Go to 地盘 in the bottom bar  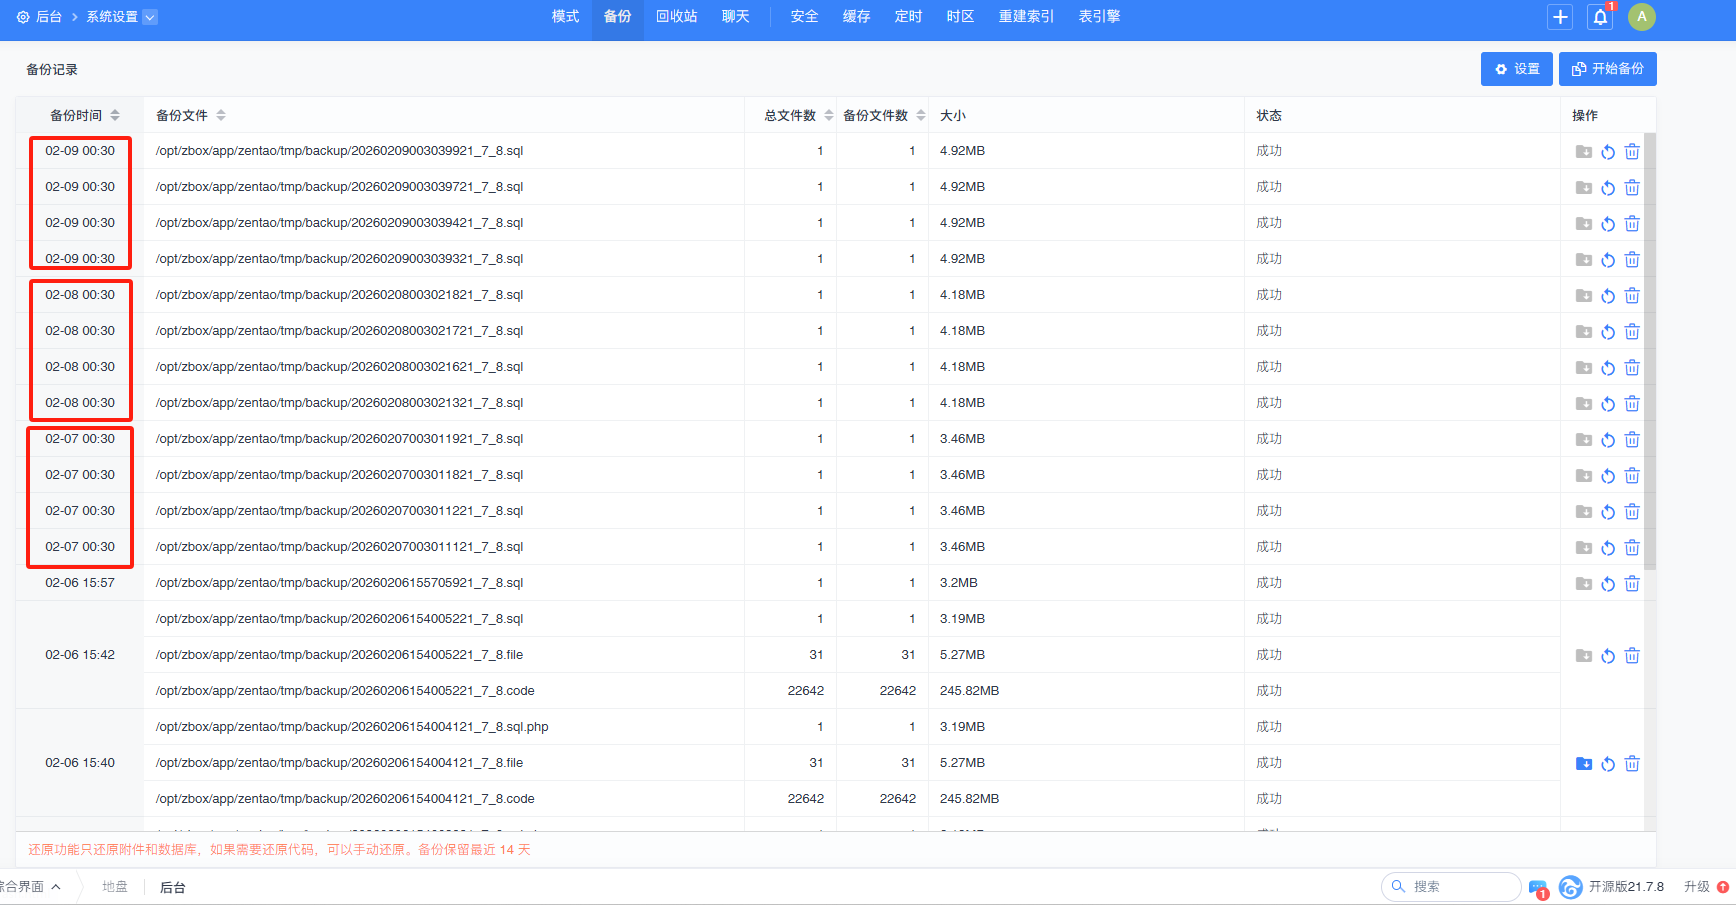click(x=115, y=887)
